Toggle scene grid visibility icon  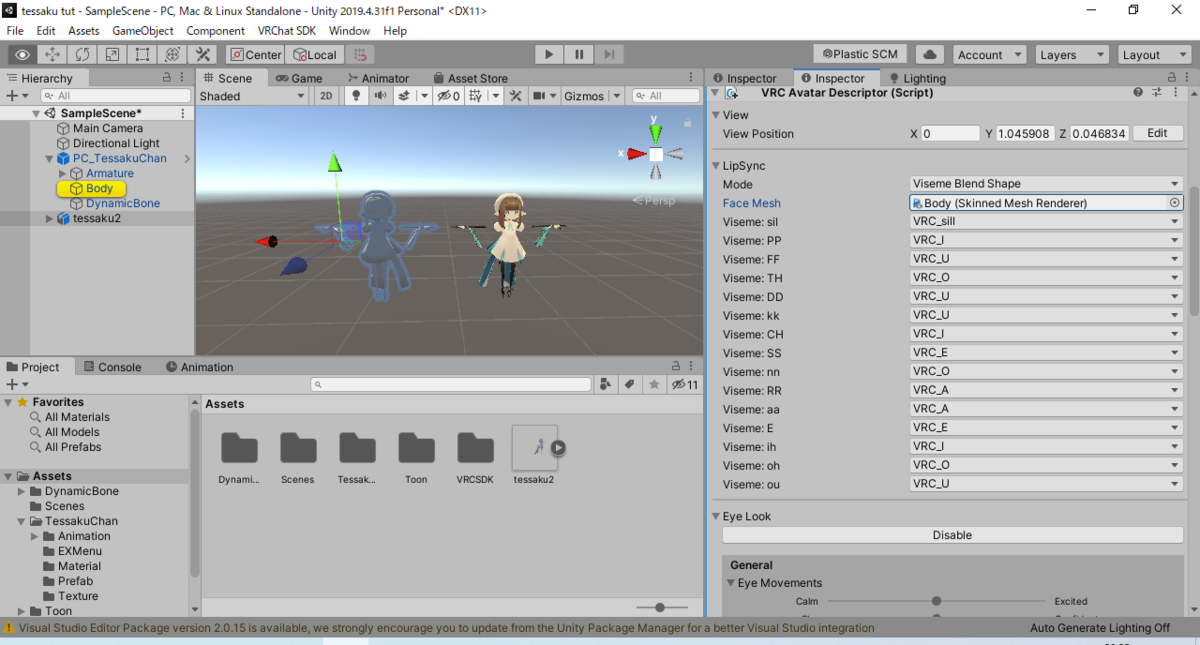474,96
